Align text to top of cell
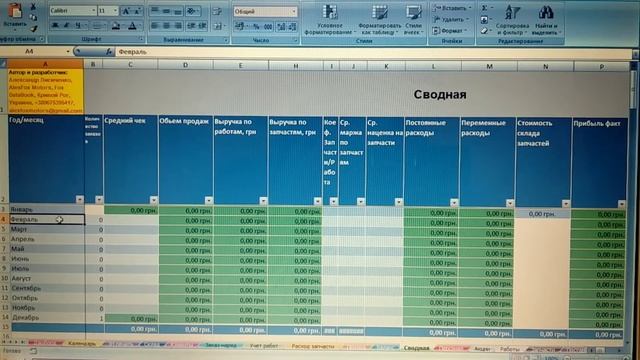The height and width of the screenshot is (360, 640). point(155,11)
